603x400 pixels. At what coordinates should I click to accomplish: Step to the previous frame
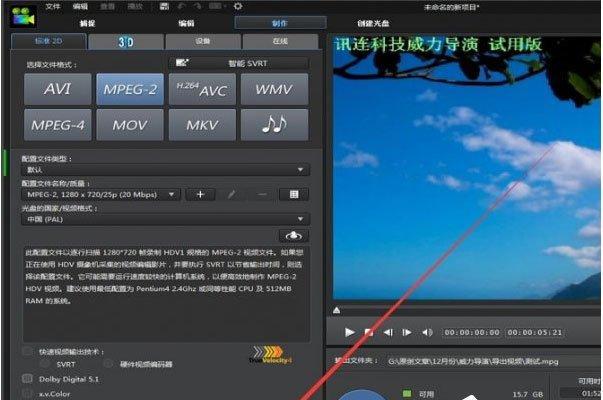(388, 332)
